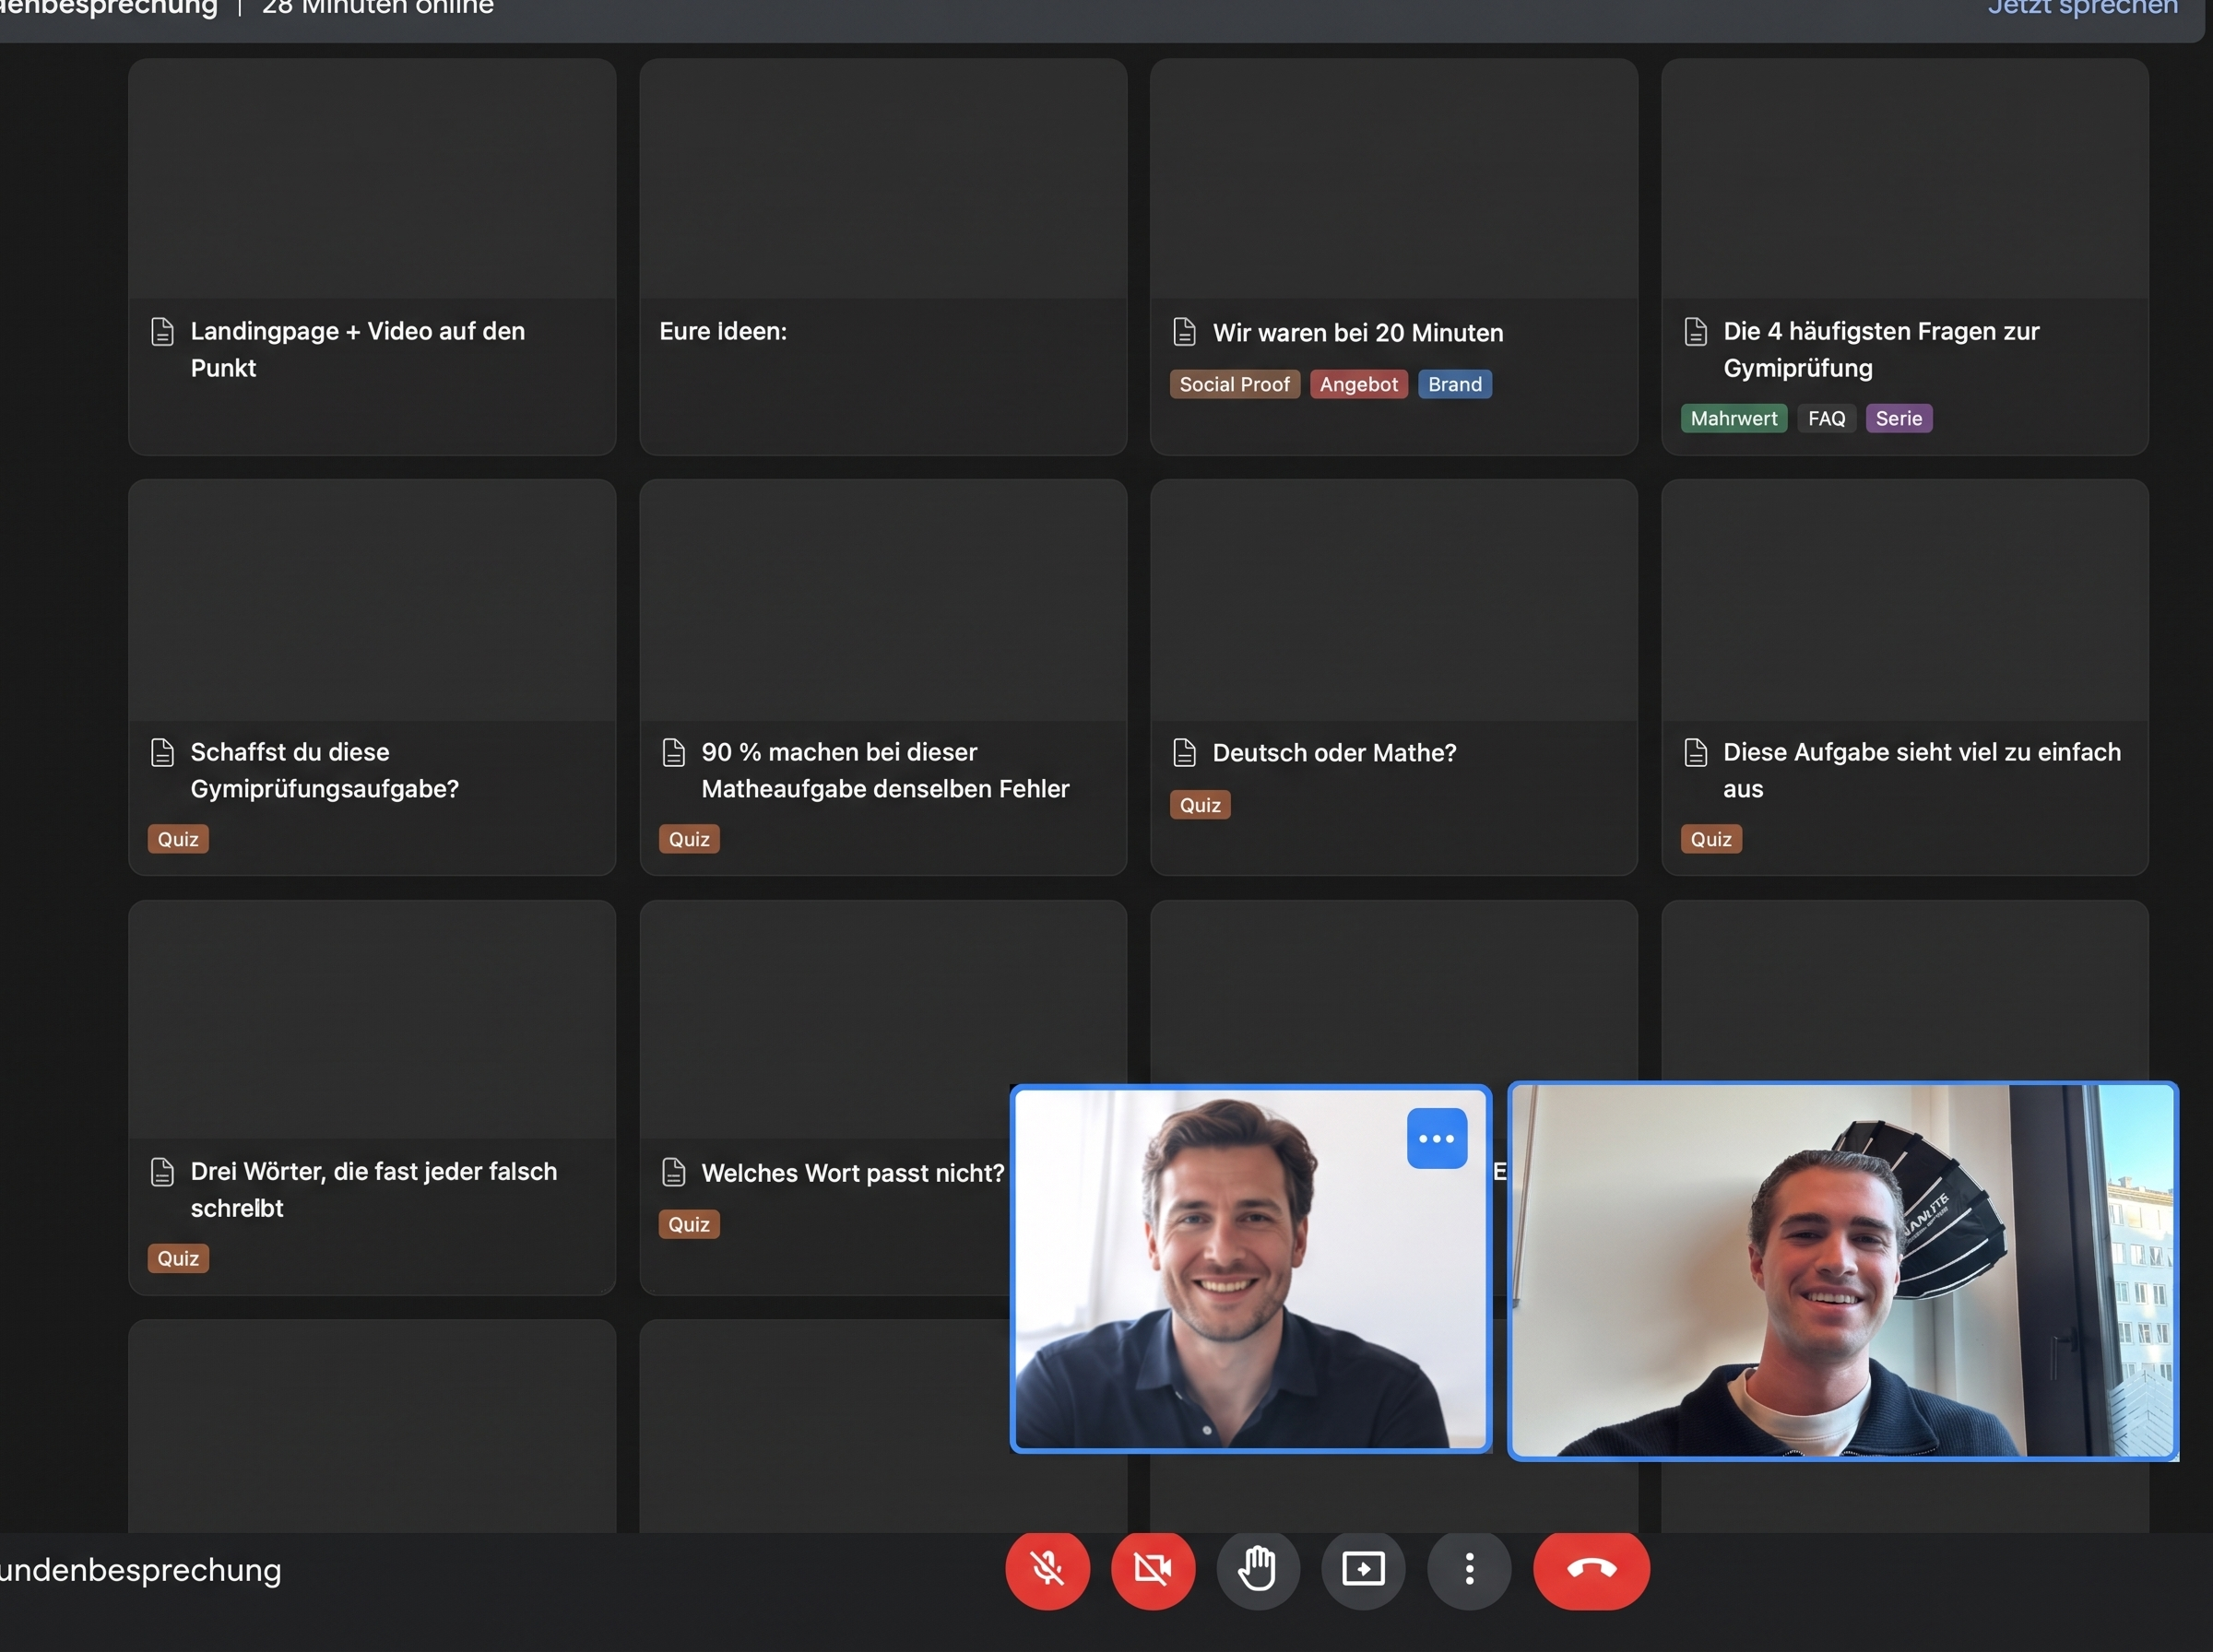
Task: Select the right participant video tile
Action: coord(1843,1271)
